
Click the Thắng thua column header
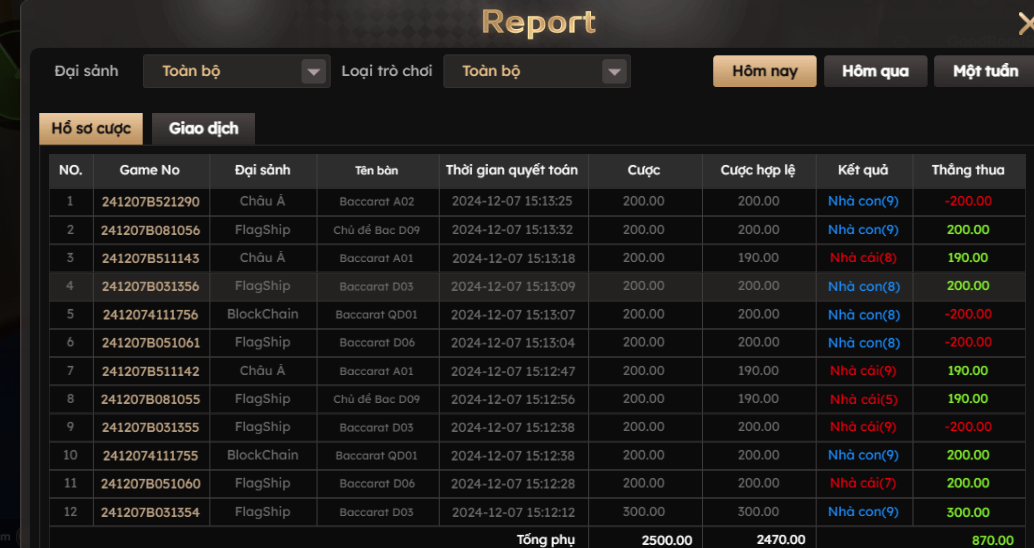pyautogui.click(x=967, y=170)
